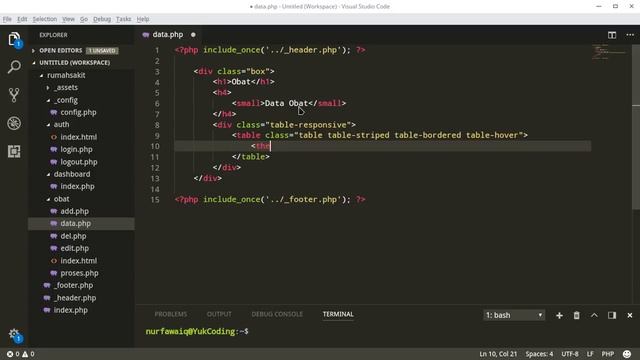Select data.php in the explorer tree
640x360 pixels.
[x=81, y=224]
